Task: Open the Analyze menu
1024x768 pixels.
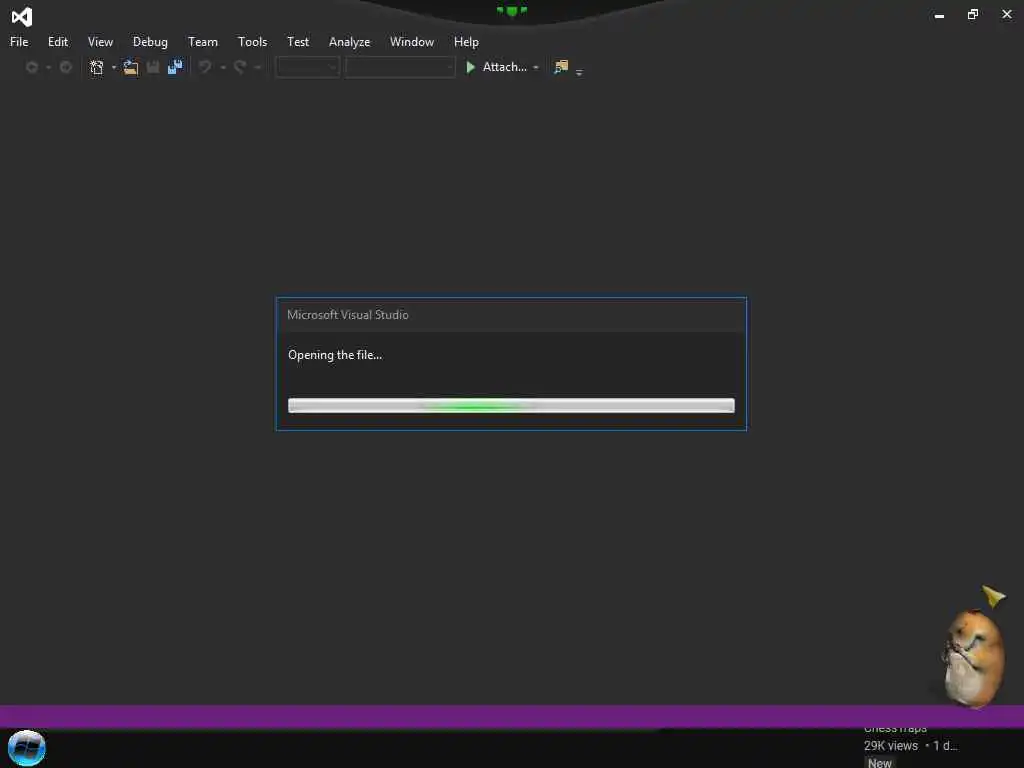Action: point(349,42)
